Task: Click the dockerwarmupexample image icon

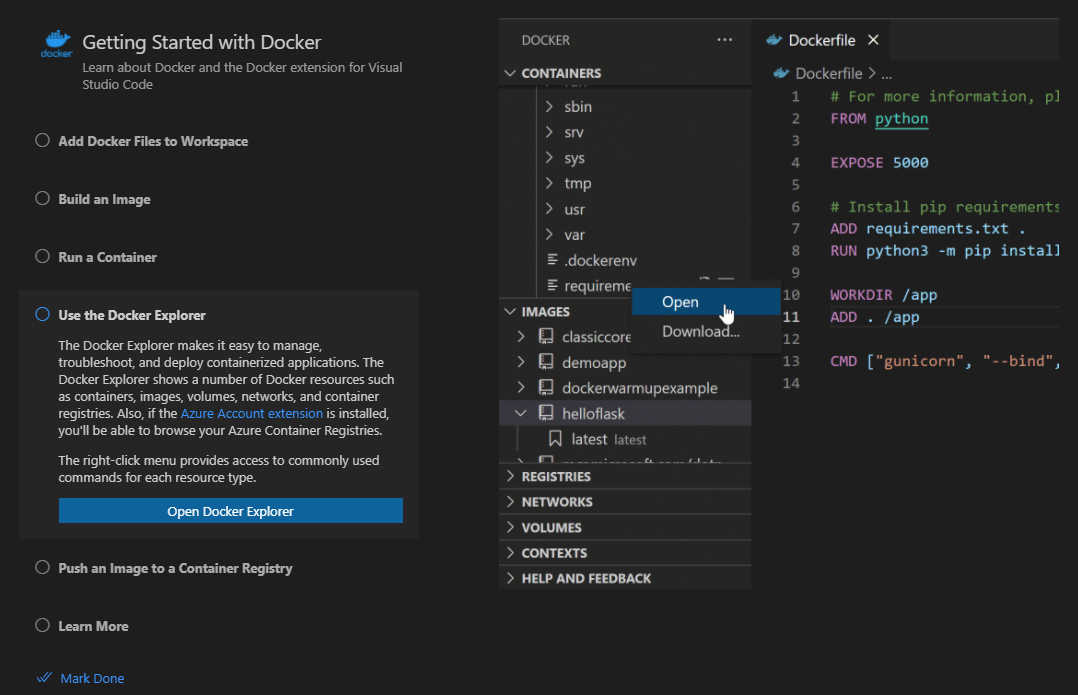Action: click(x=546, y=387)
